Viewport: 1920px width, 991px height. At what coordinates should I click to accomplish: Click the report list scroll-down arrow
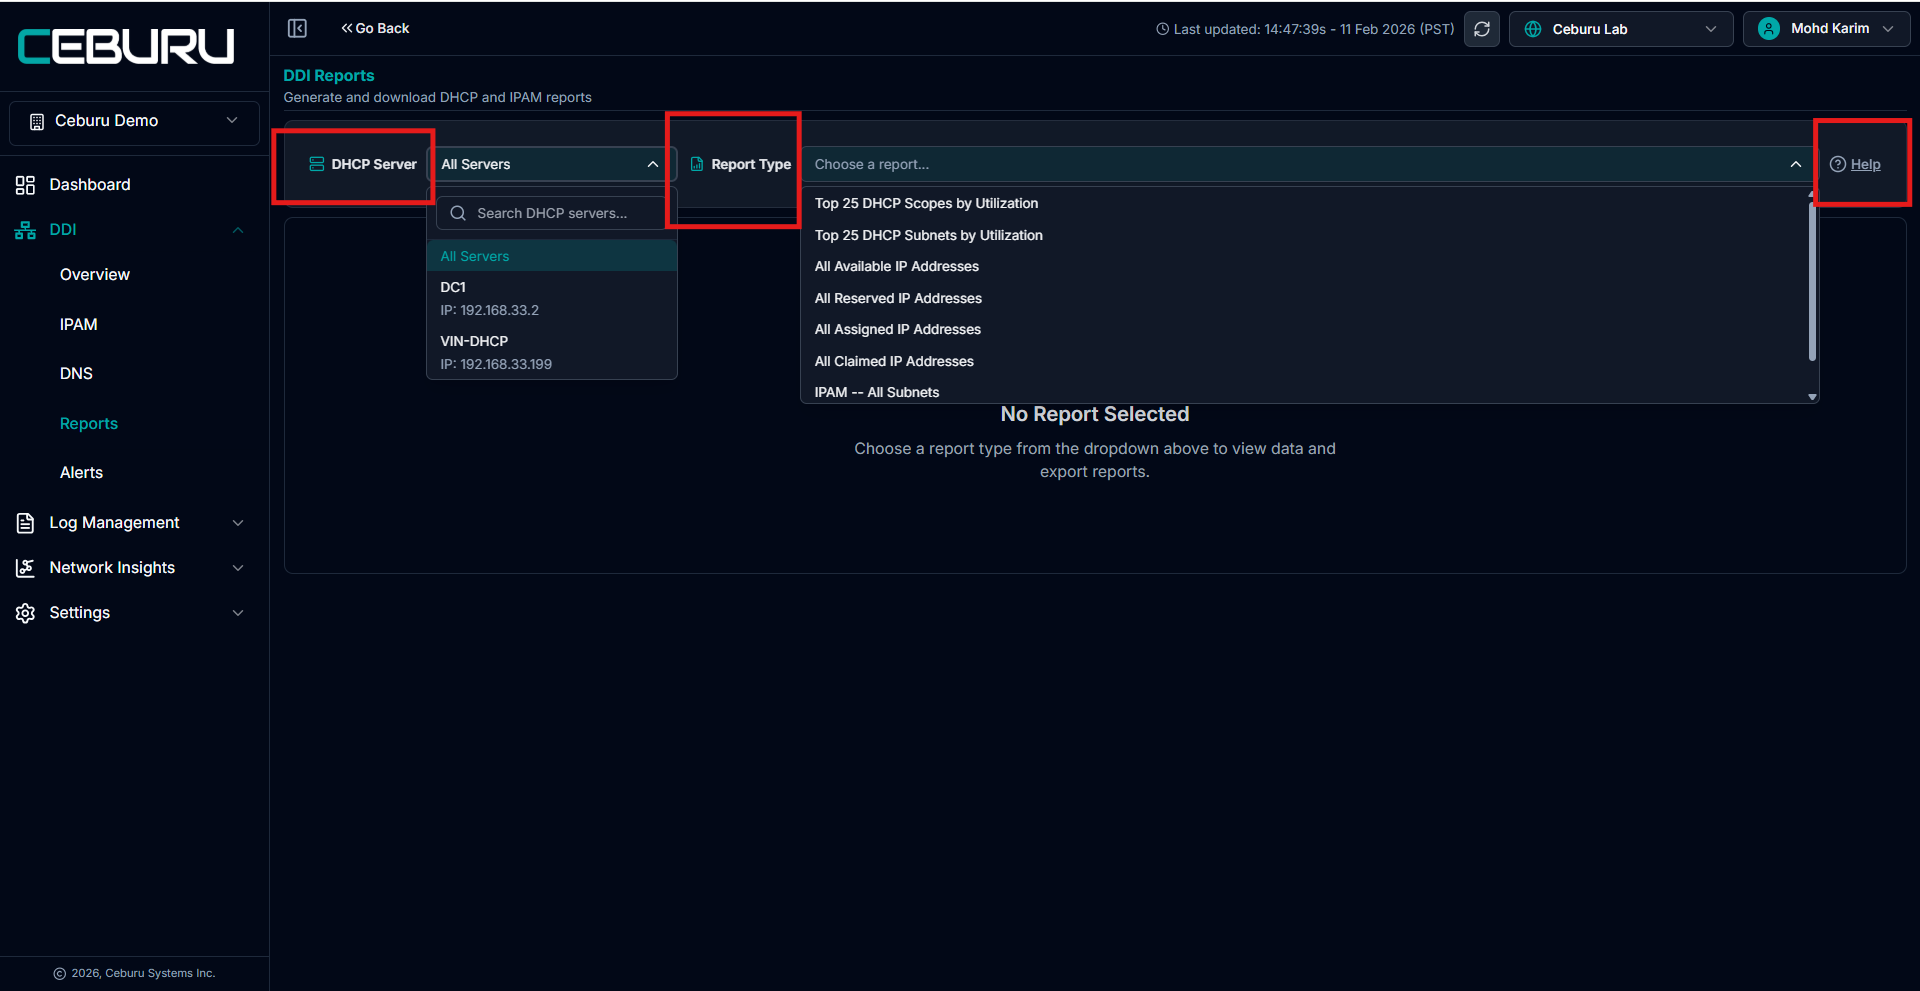(1812, 397)
